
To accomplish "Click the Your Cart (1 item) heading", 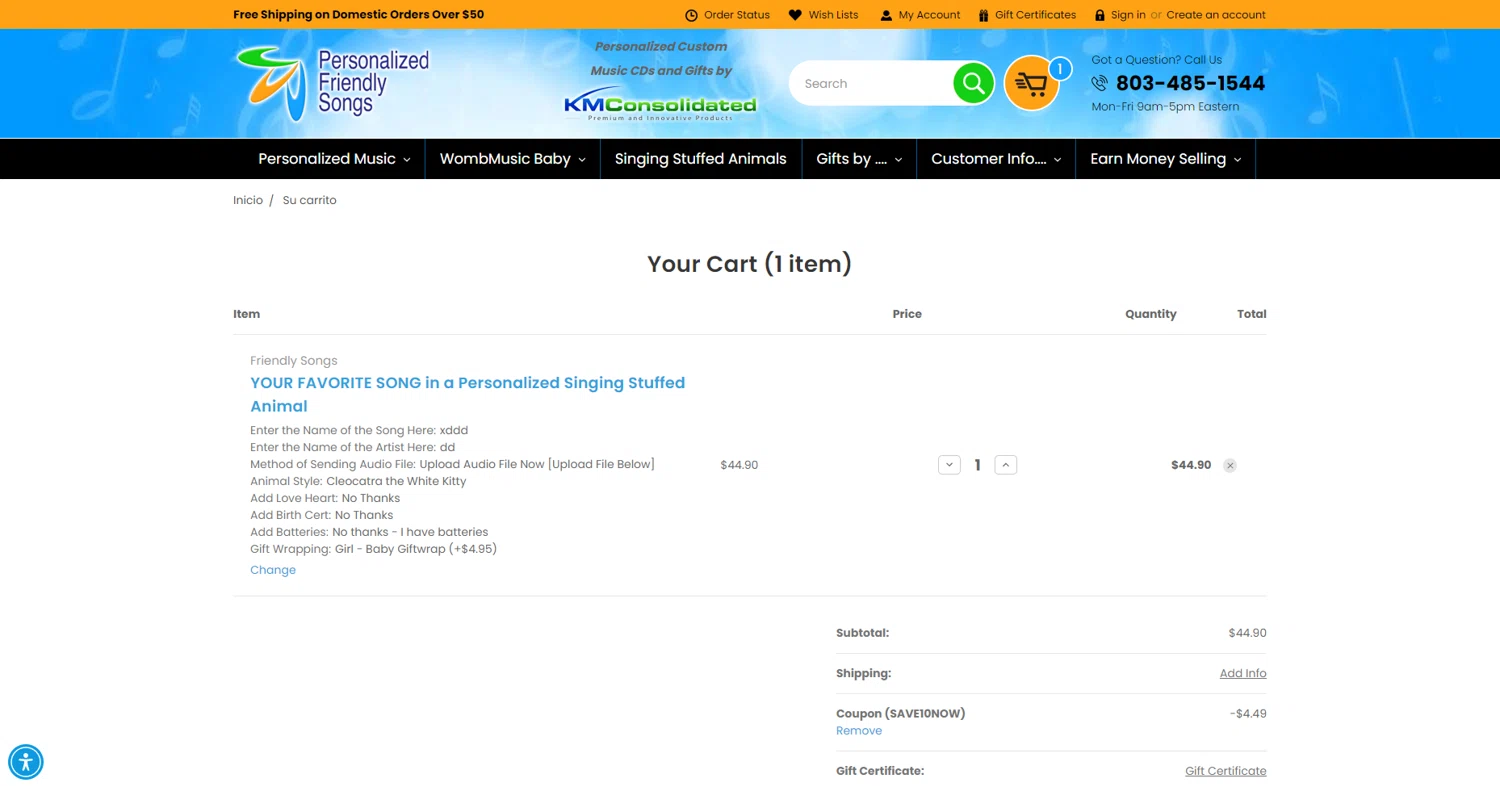I will (750, 264).
